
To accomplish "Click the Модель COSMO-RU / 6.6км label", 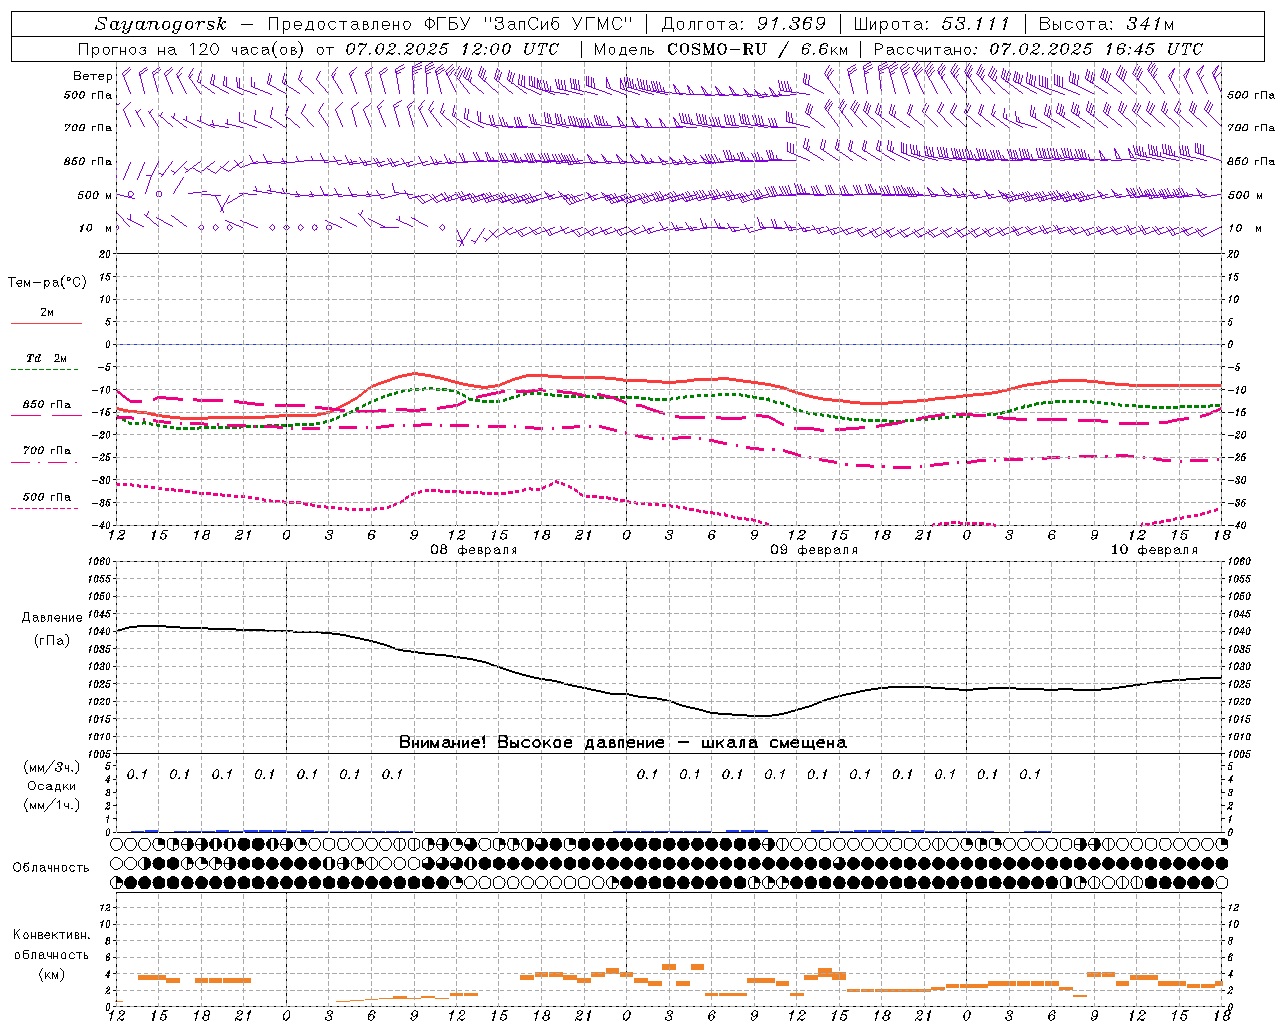I will (x=721, y=49).
